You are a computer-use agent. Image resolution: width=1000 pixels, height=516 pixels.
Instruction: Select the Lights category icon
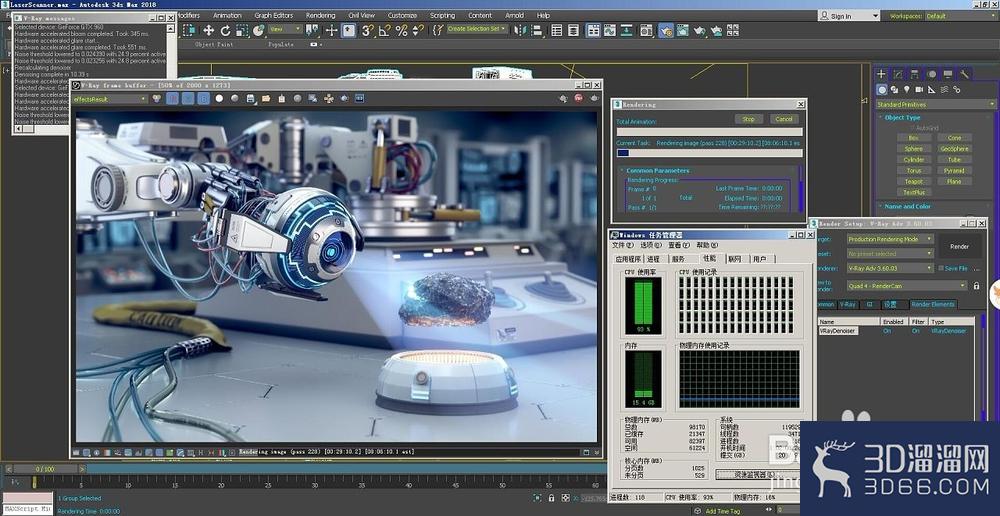coord(906,90)
